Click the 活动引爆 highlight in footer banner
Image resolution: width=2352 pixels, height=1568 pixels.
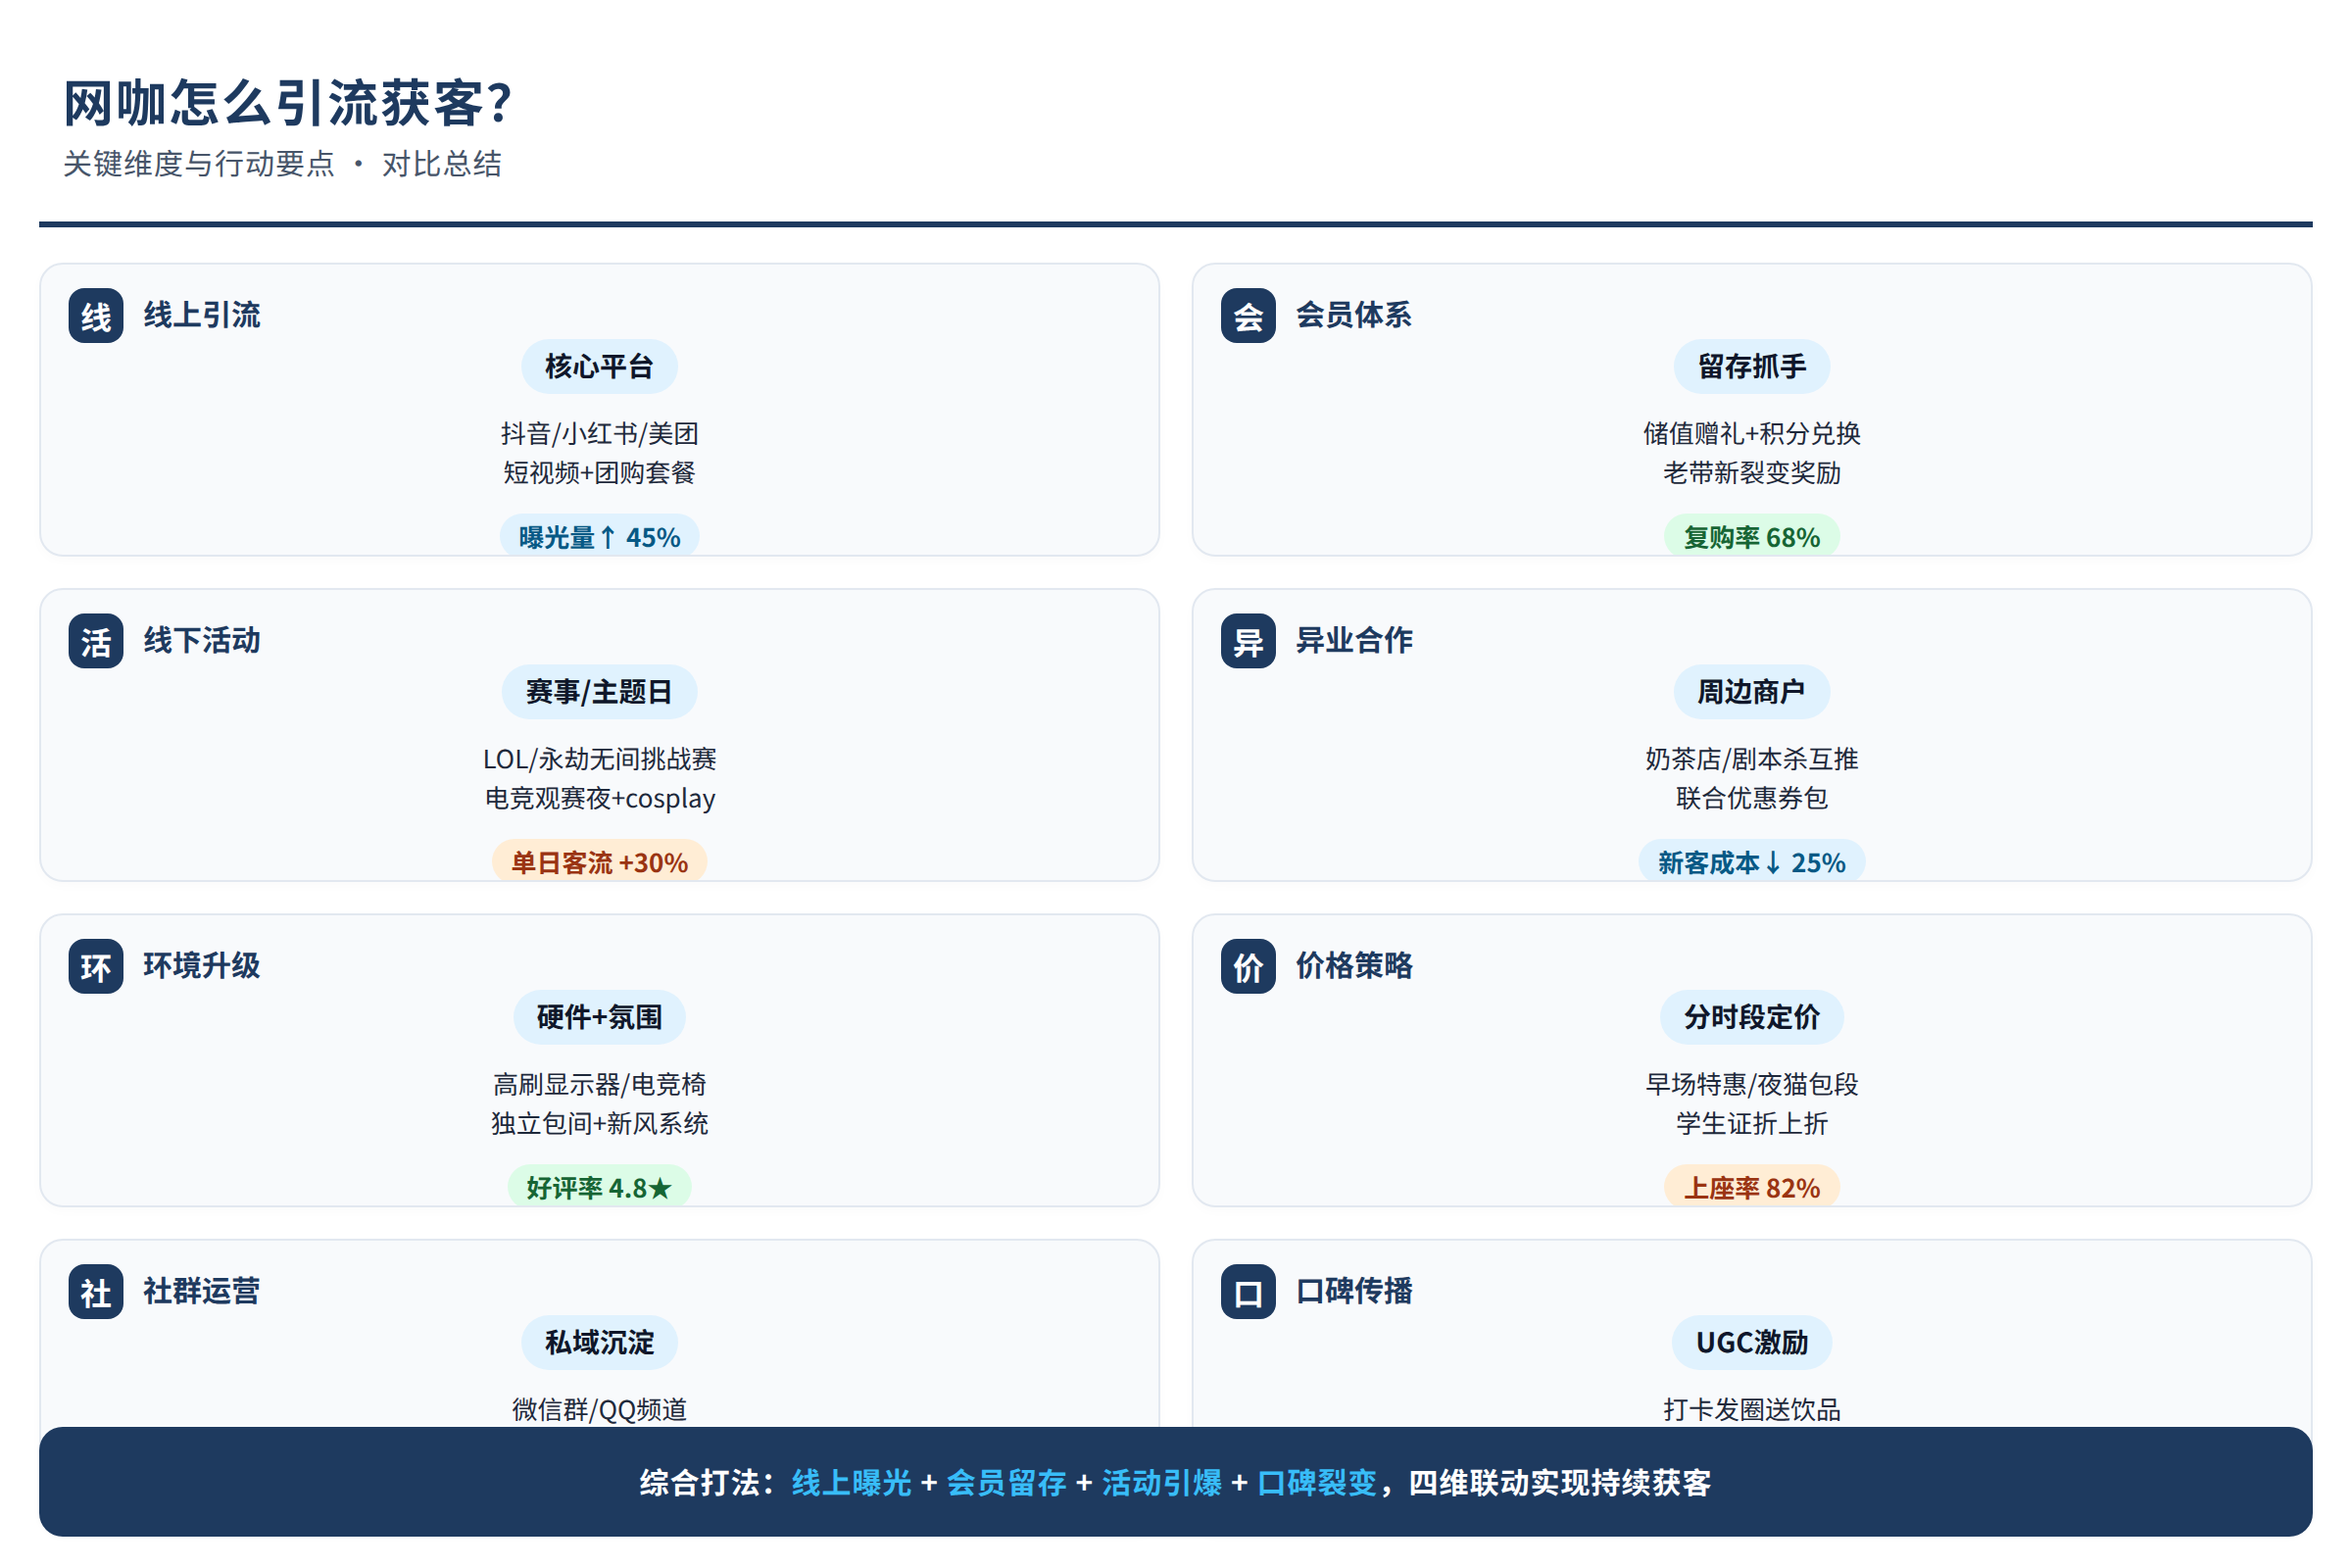[x=1162, y=1483]
